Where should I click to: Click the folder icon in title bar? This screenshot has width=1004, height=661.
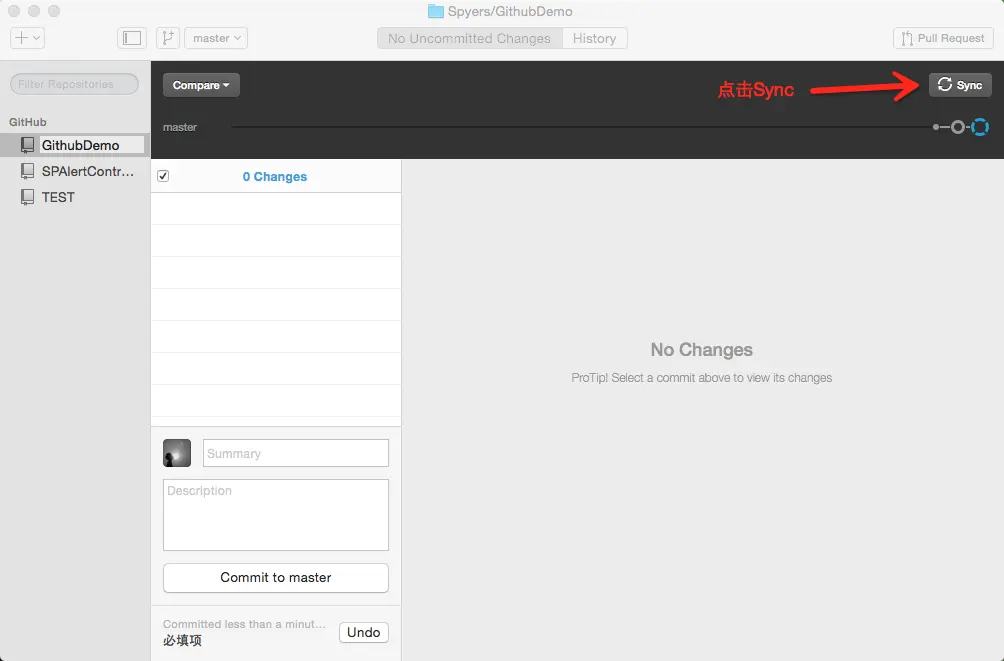436,12
